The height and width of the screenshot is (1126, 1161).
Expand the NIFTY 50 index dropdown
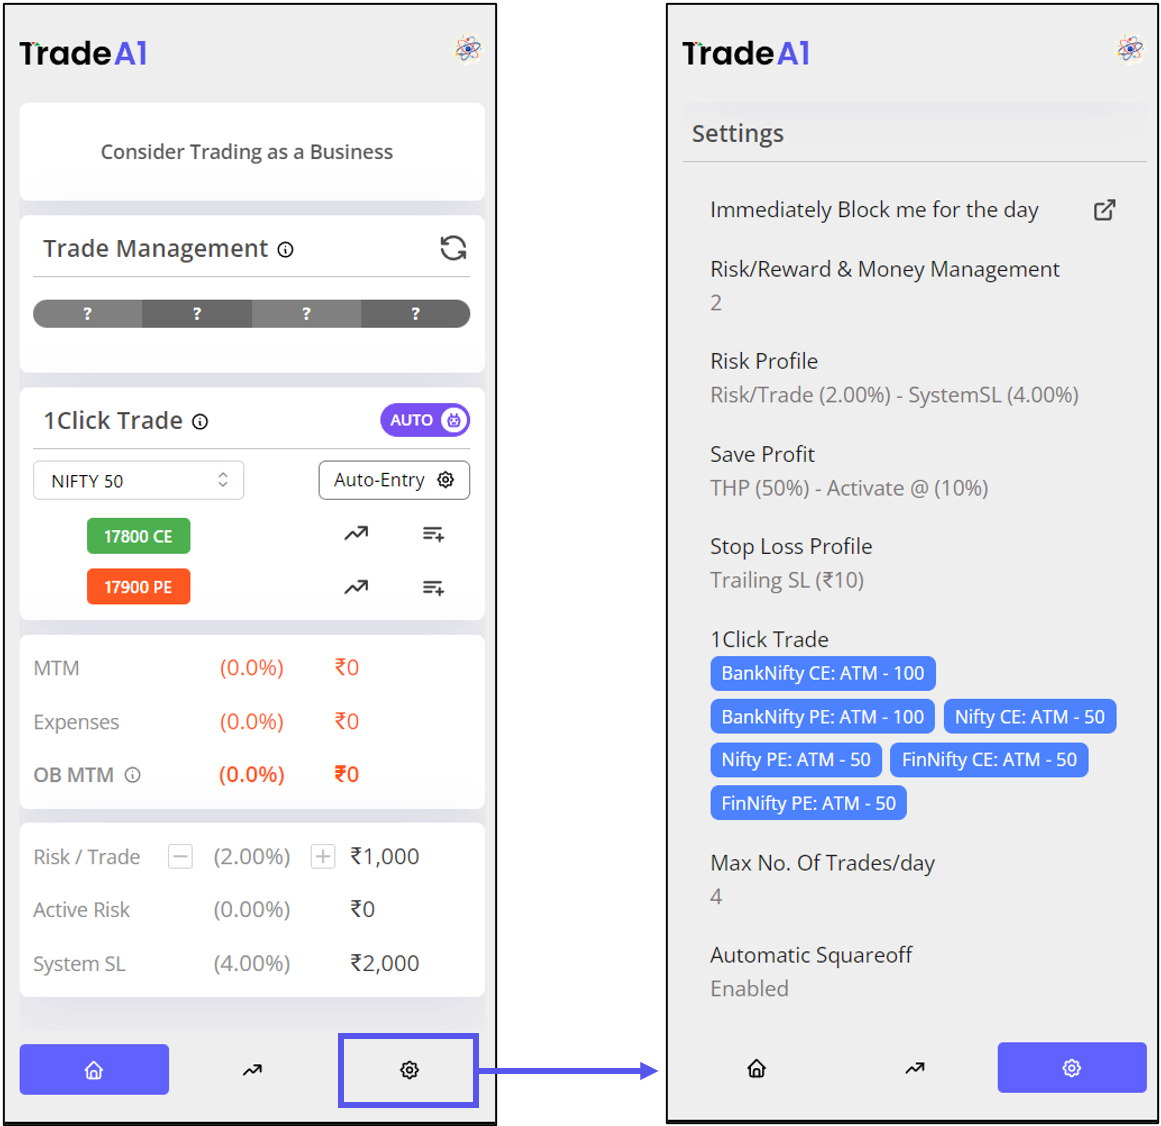click(x=138, y=480)
